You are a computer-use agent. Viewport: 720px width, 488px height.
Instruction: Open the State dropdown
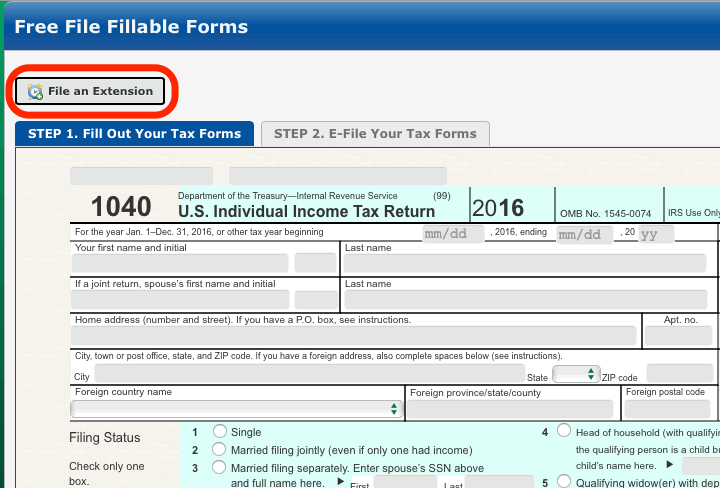pos(576,374)
